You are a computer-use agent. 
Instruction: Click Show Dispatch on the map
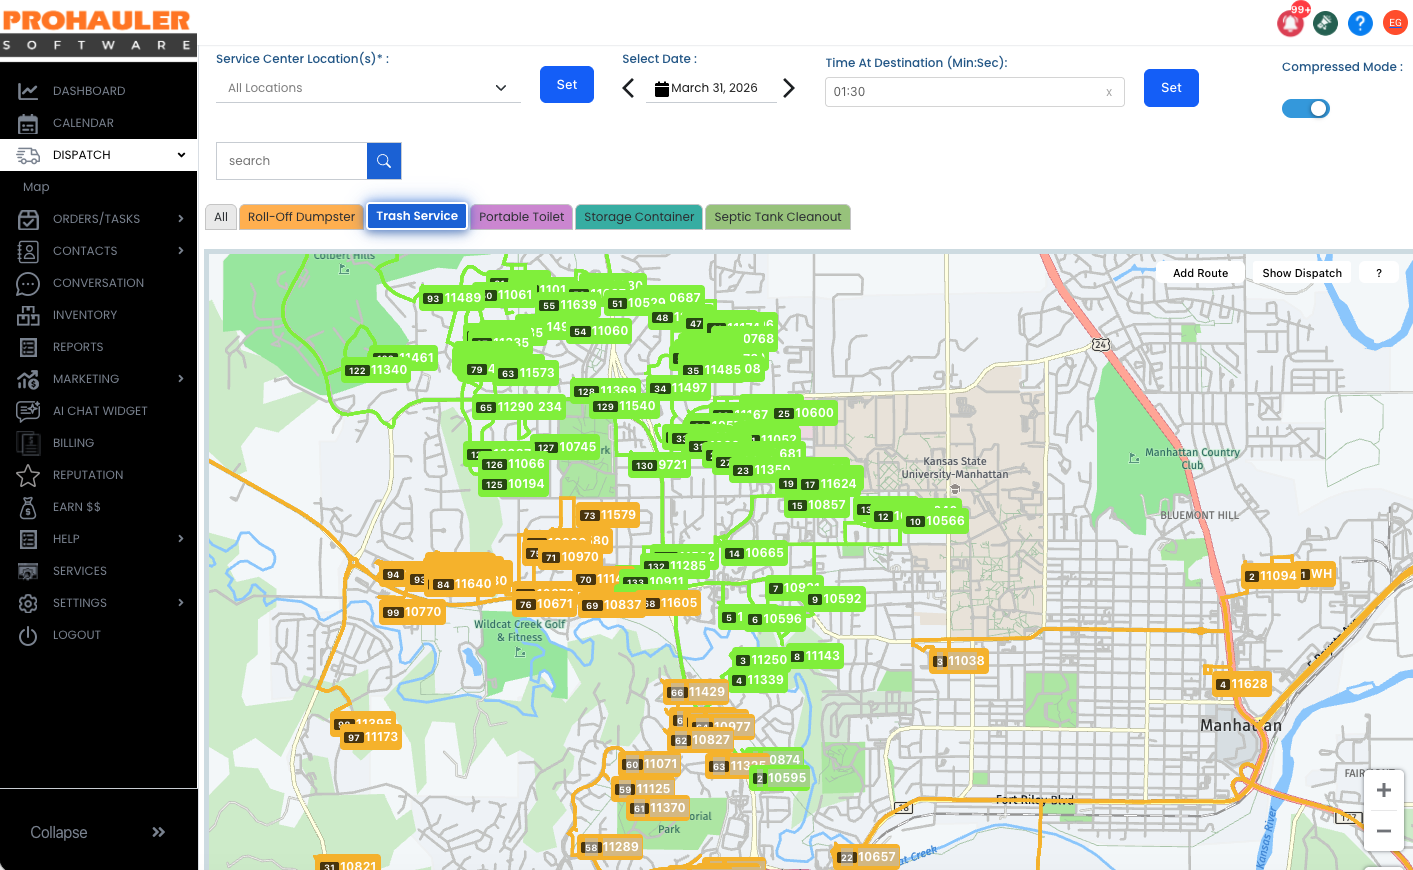click(x=1302, y=273)
